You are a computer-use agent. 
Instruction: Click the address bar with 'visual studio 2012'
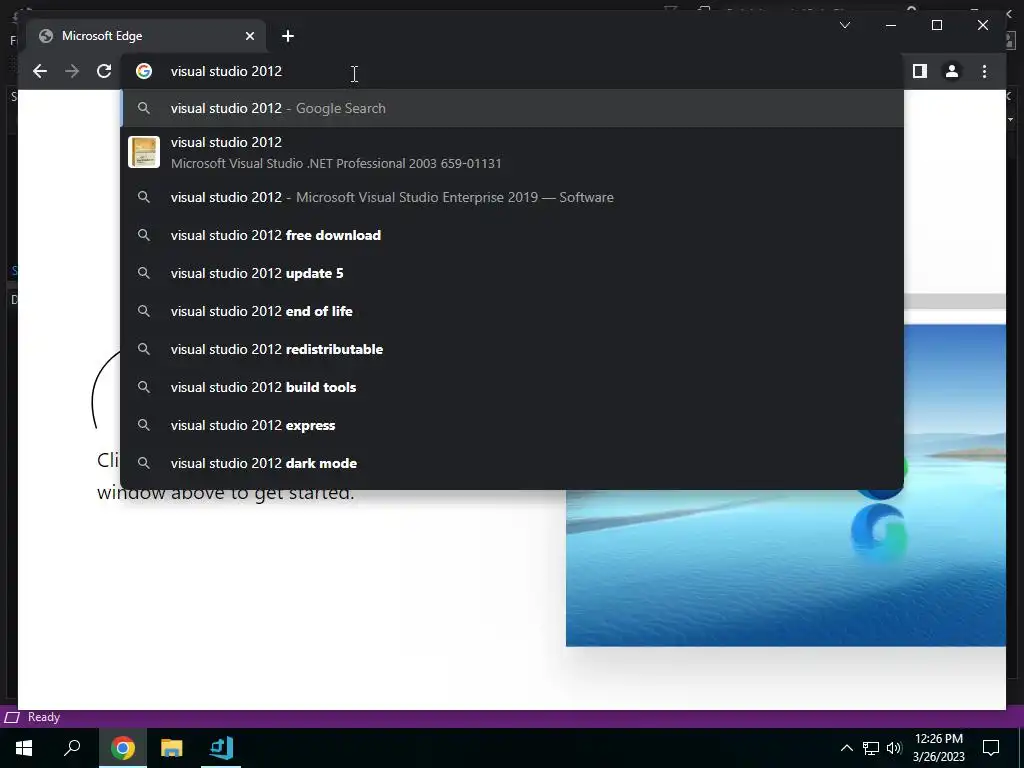pyautogui.click(x=513, y=71)
